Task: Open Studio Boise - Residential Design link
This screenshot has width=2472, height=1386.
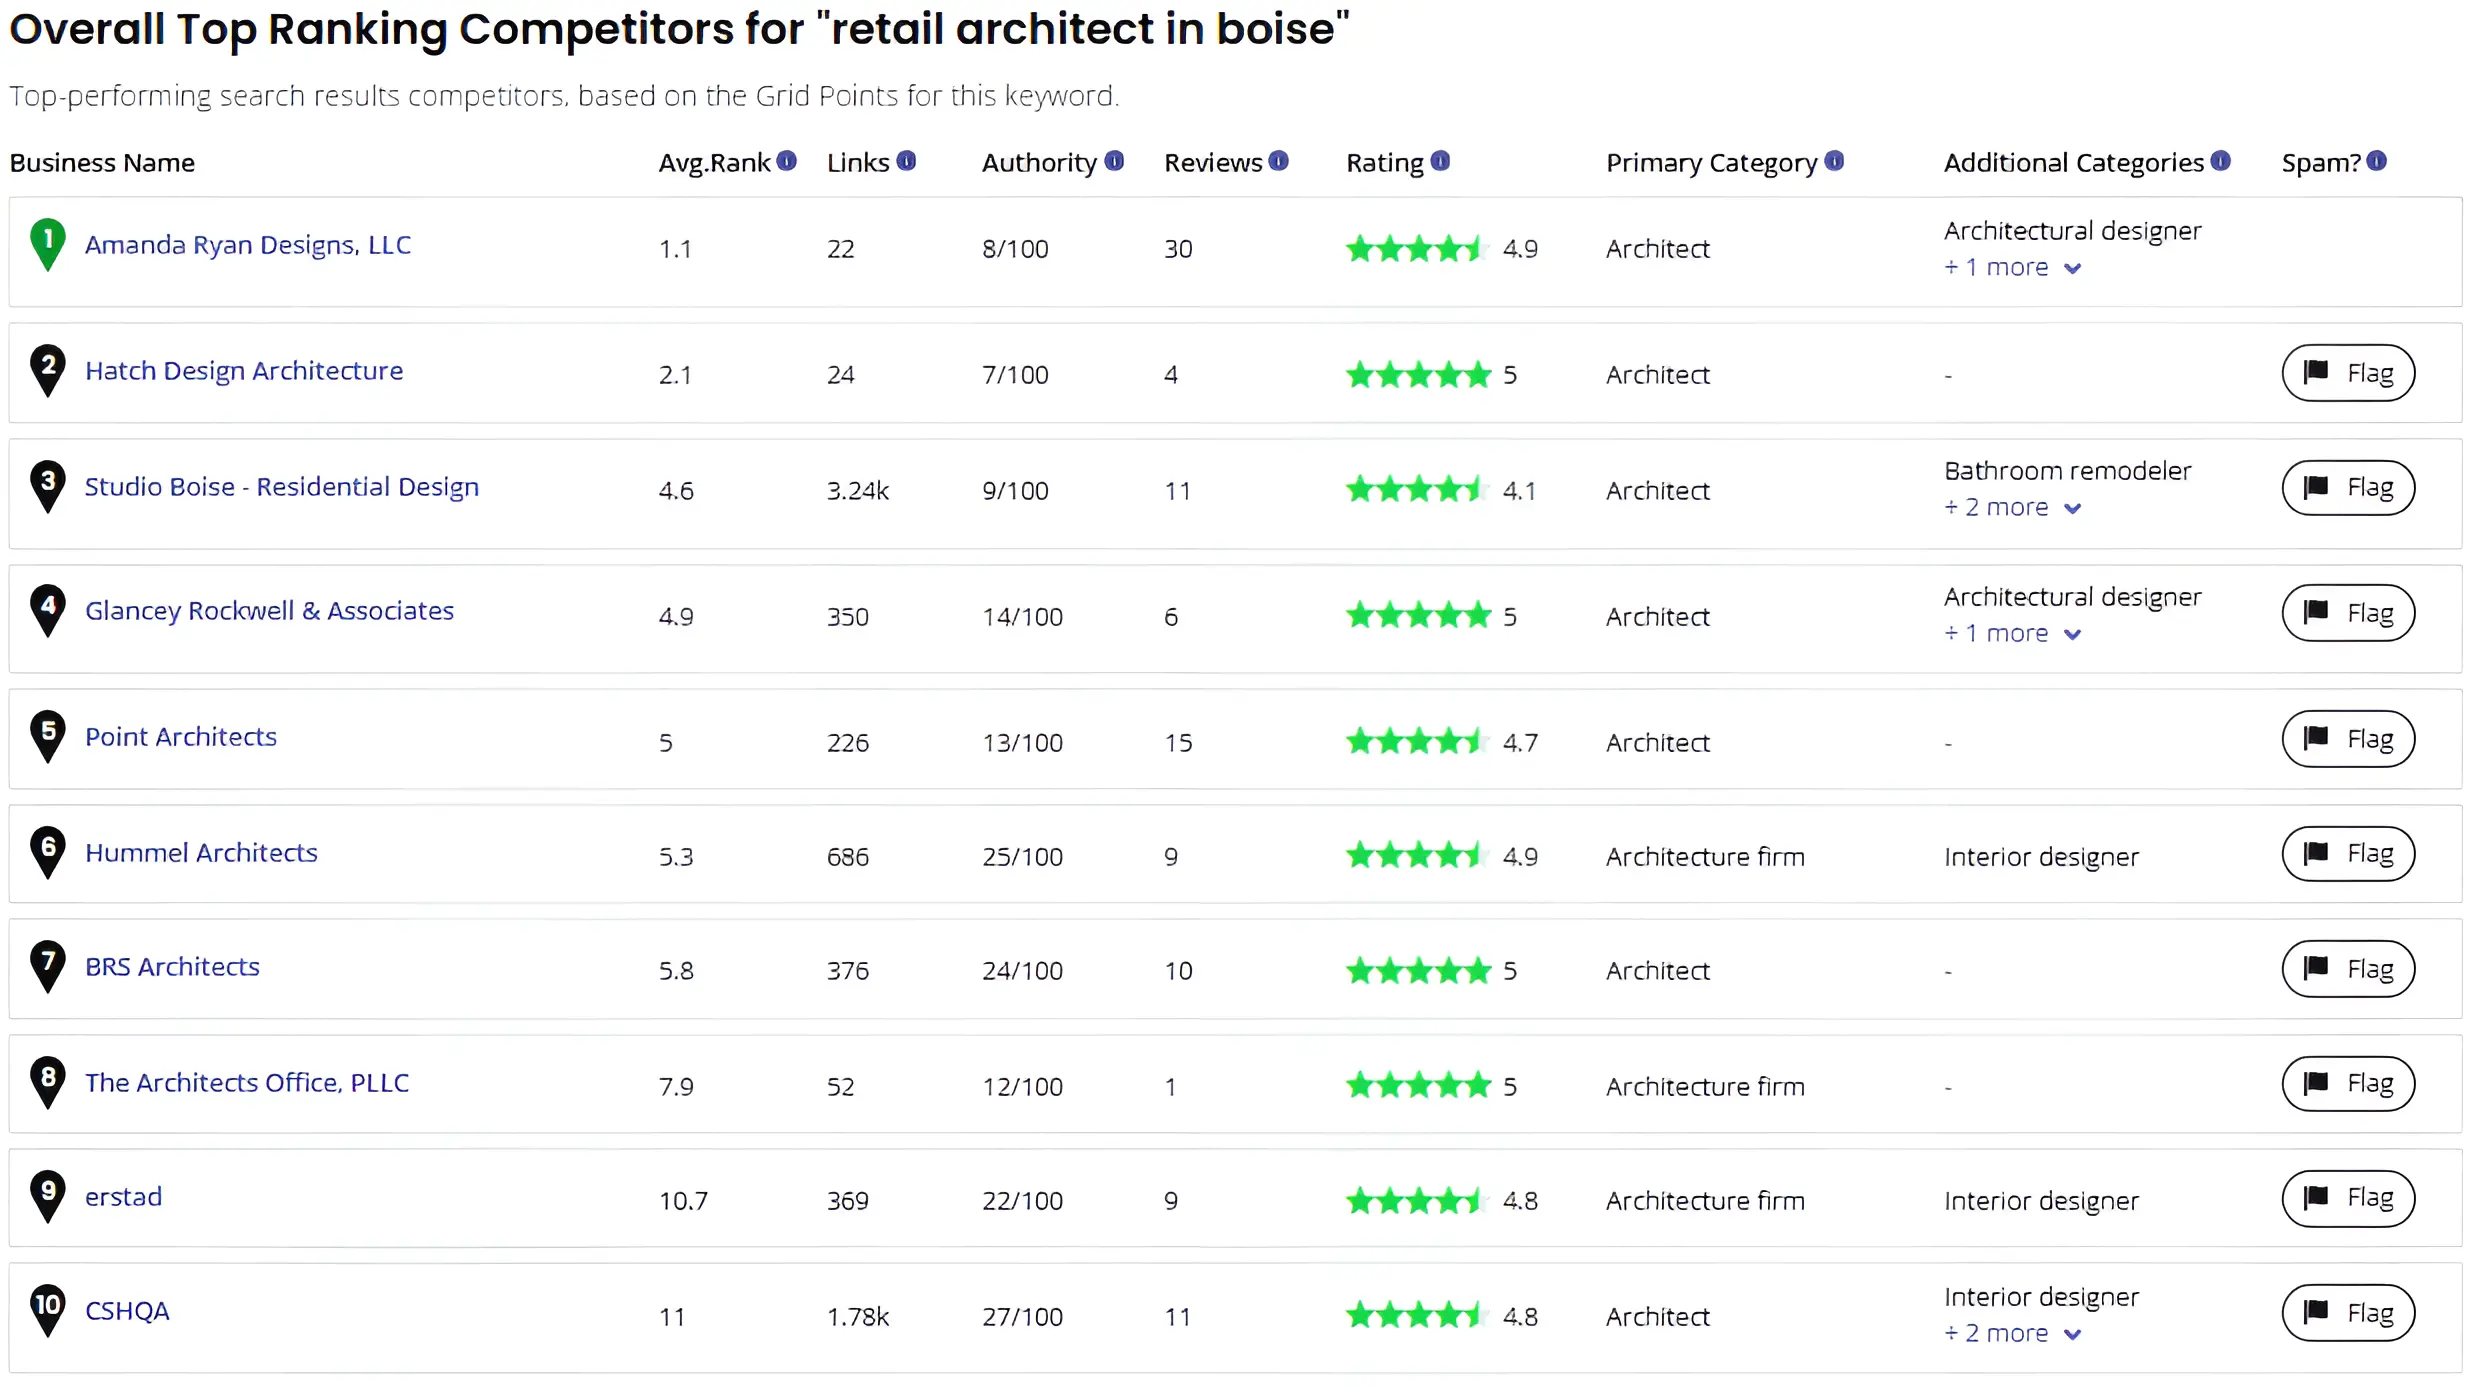Action: [x=282, y=487]
